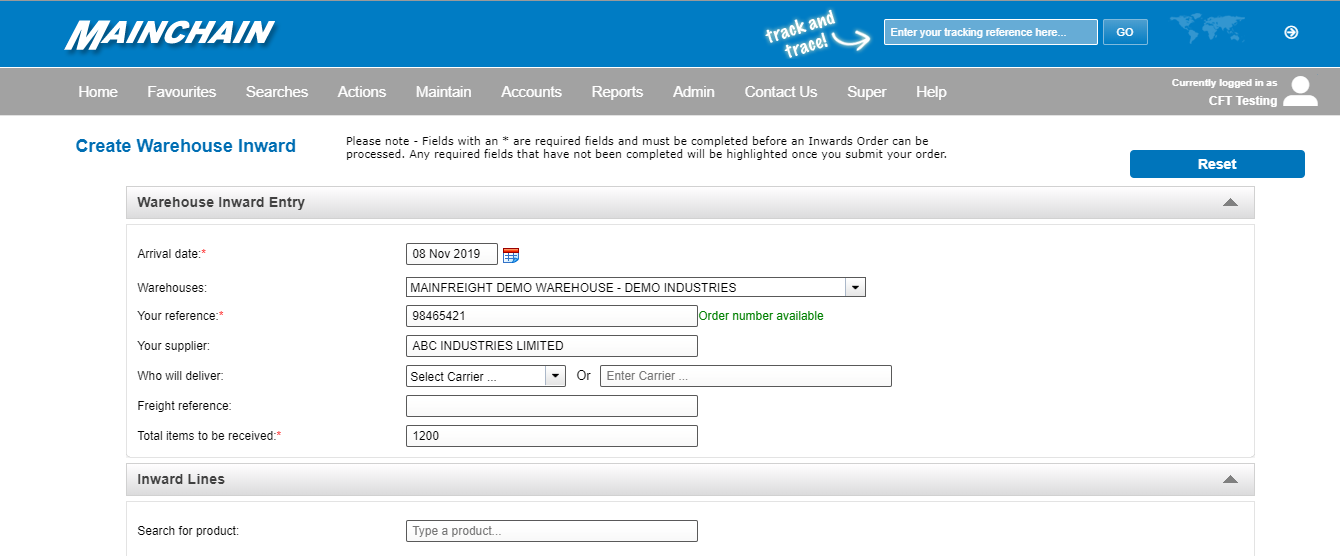Collapse the Warehouse Inward Entry section
This screenshot has width=1340, height=556.
(x=1231, y=202)
